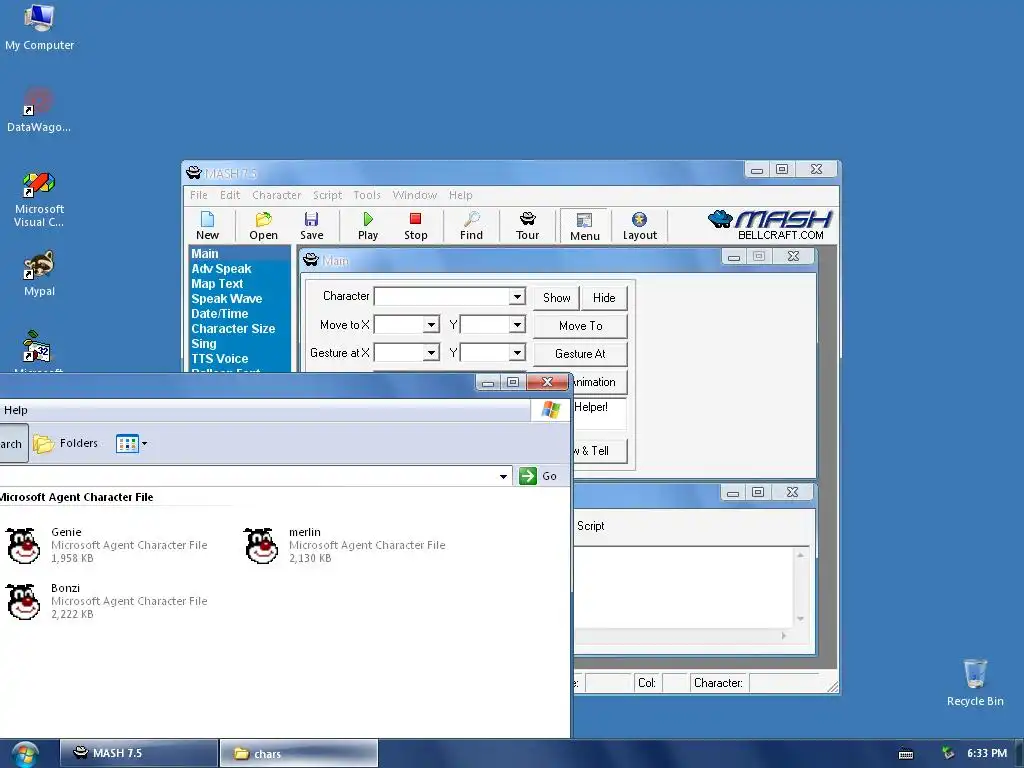Image resolution: width=1024 pixels, height=768 pixels.
Task: Open the MASH Help menu
Action: tap(460, 195)
